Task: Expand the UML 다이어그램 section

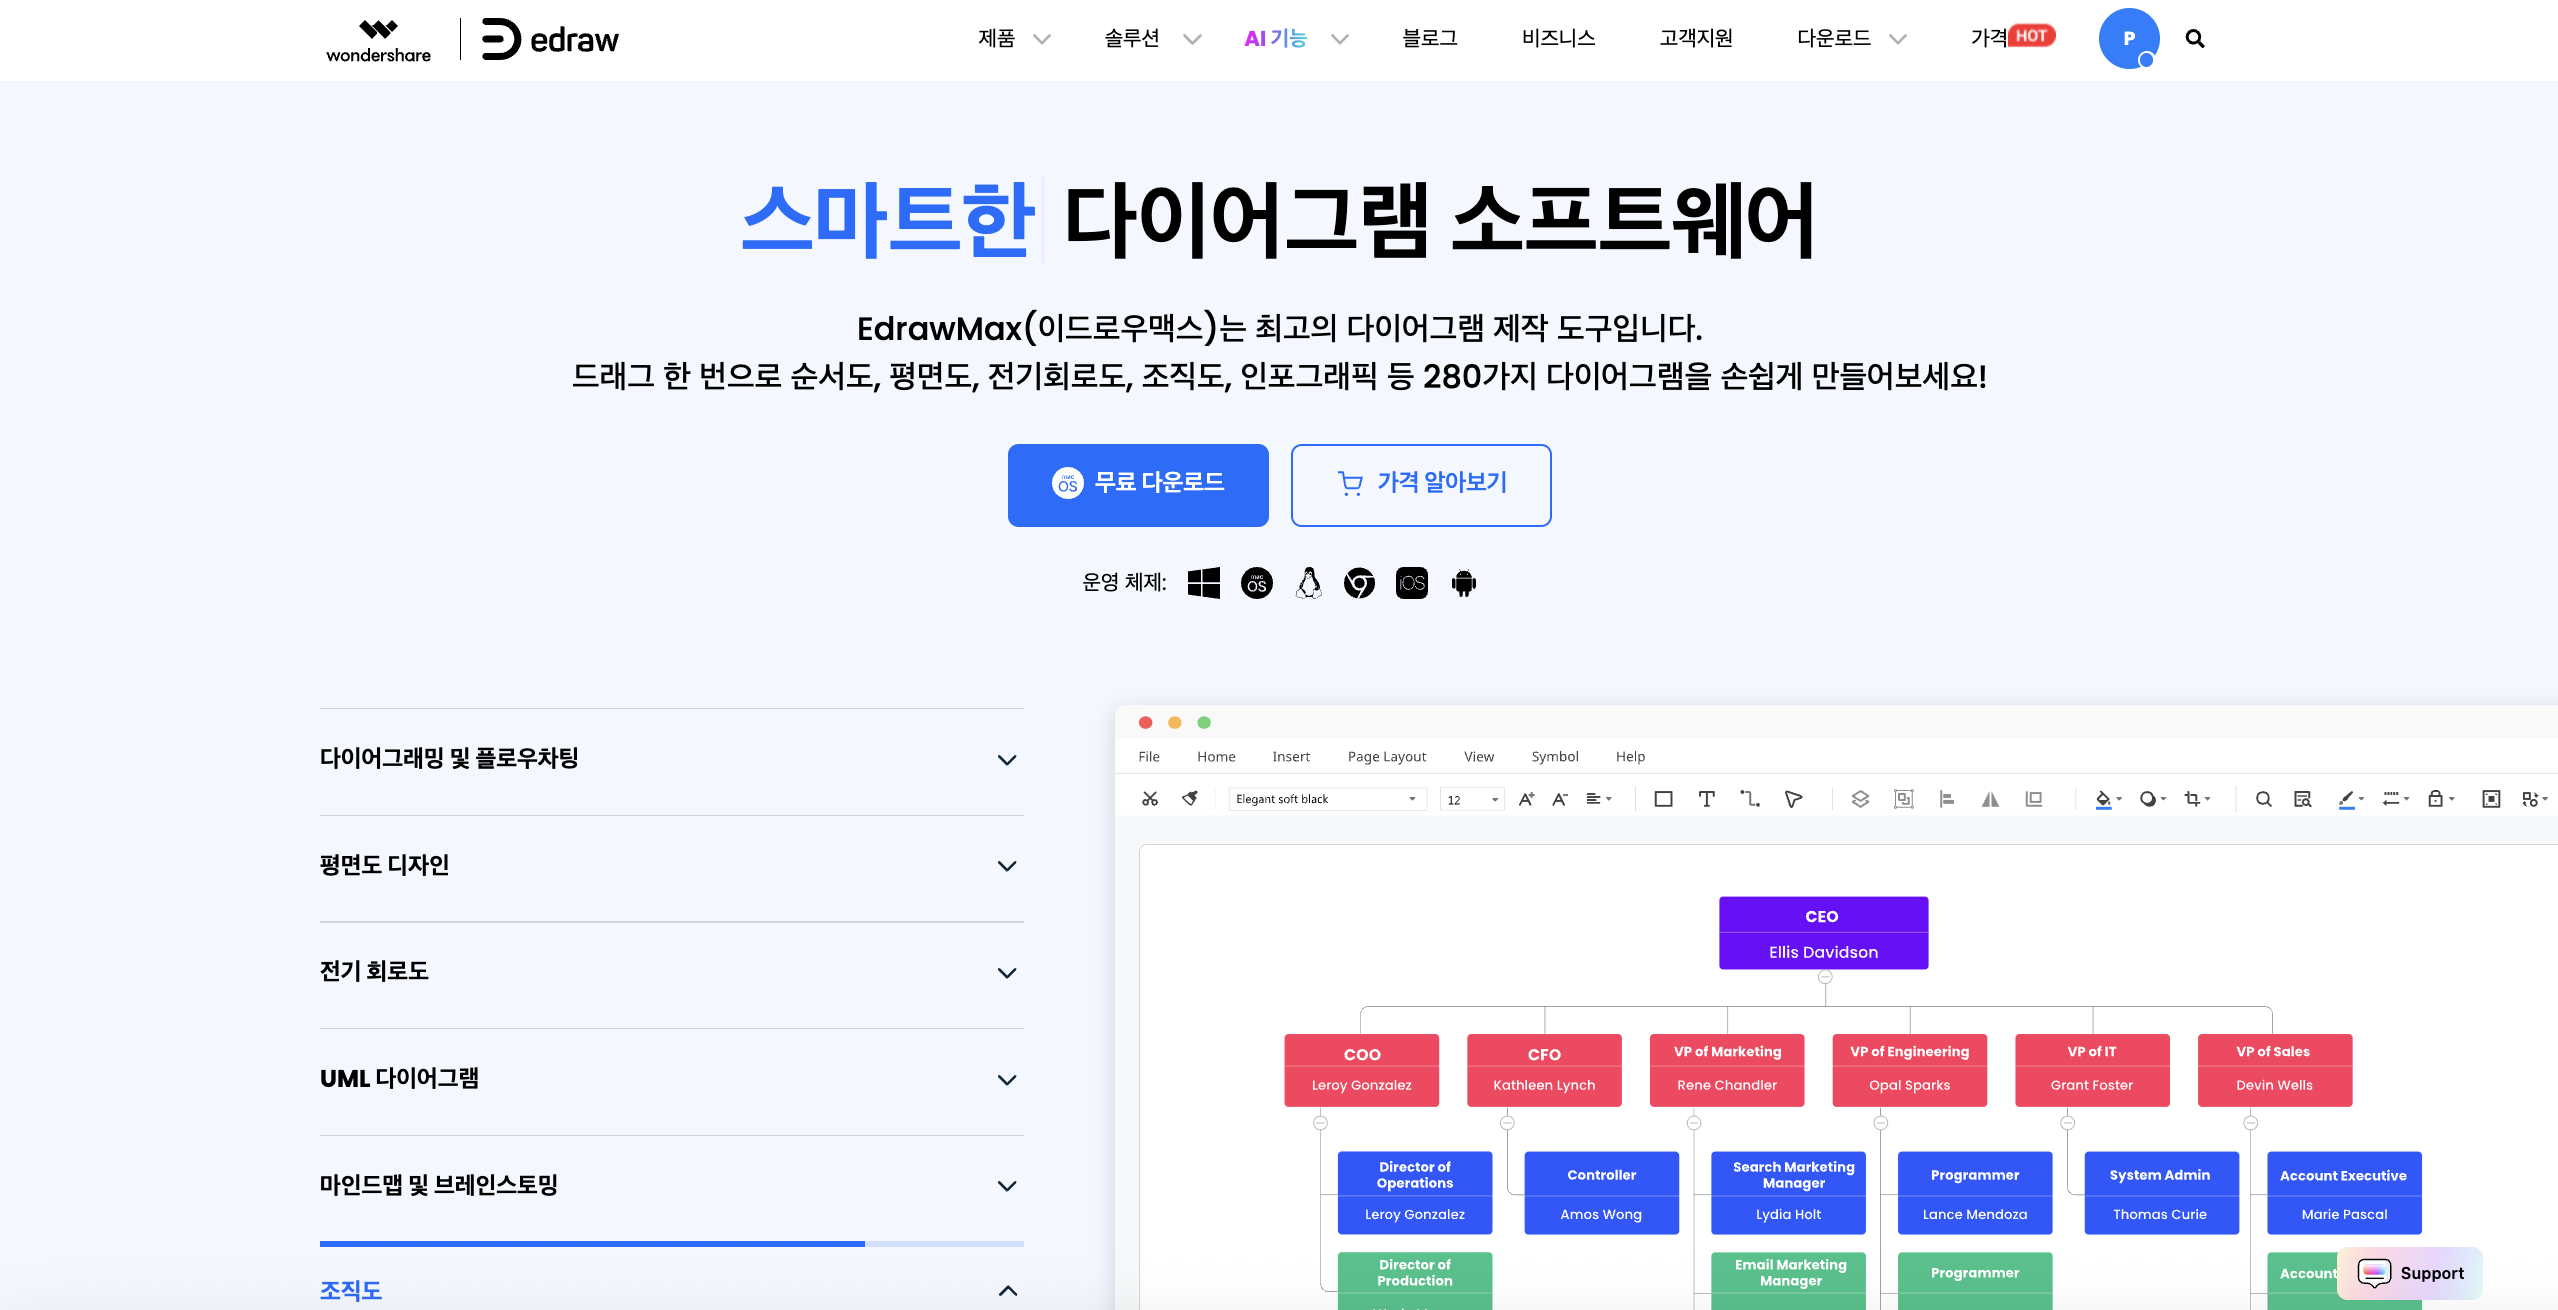Action: coord(671,1079)
